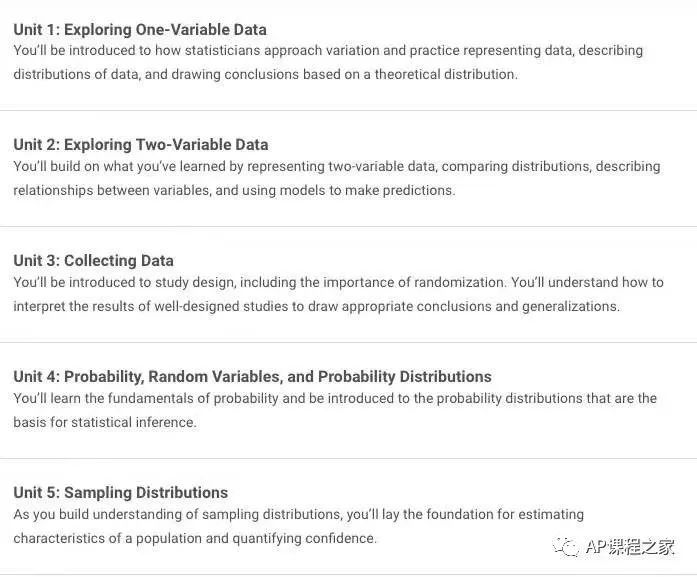
Task: Click the Unit 4 description on probability fundamentals
Action: coord(335,410)
